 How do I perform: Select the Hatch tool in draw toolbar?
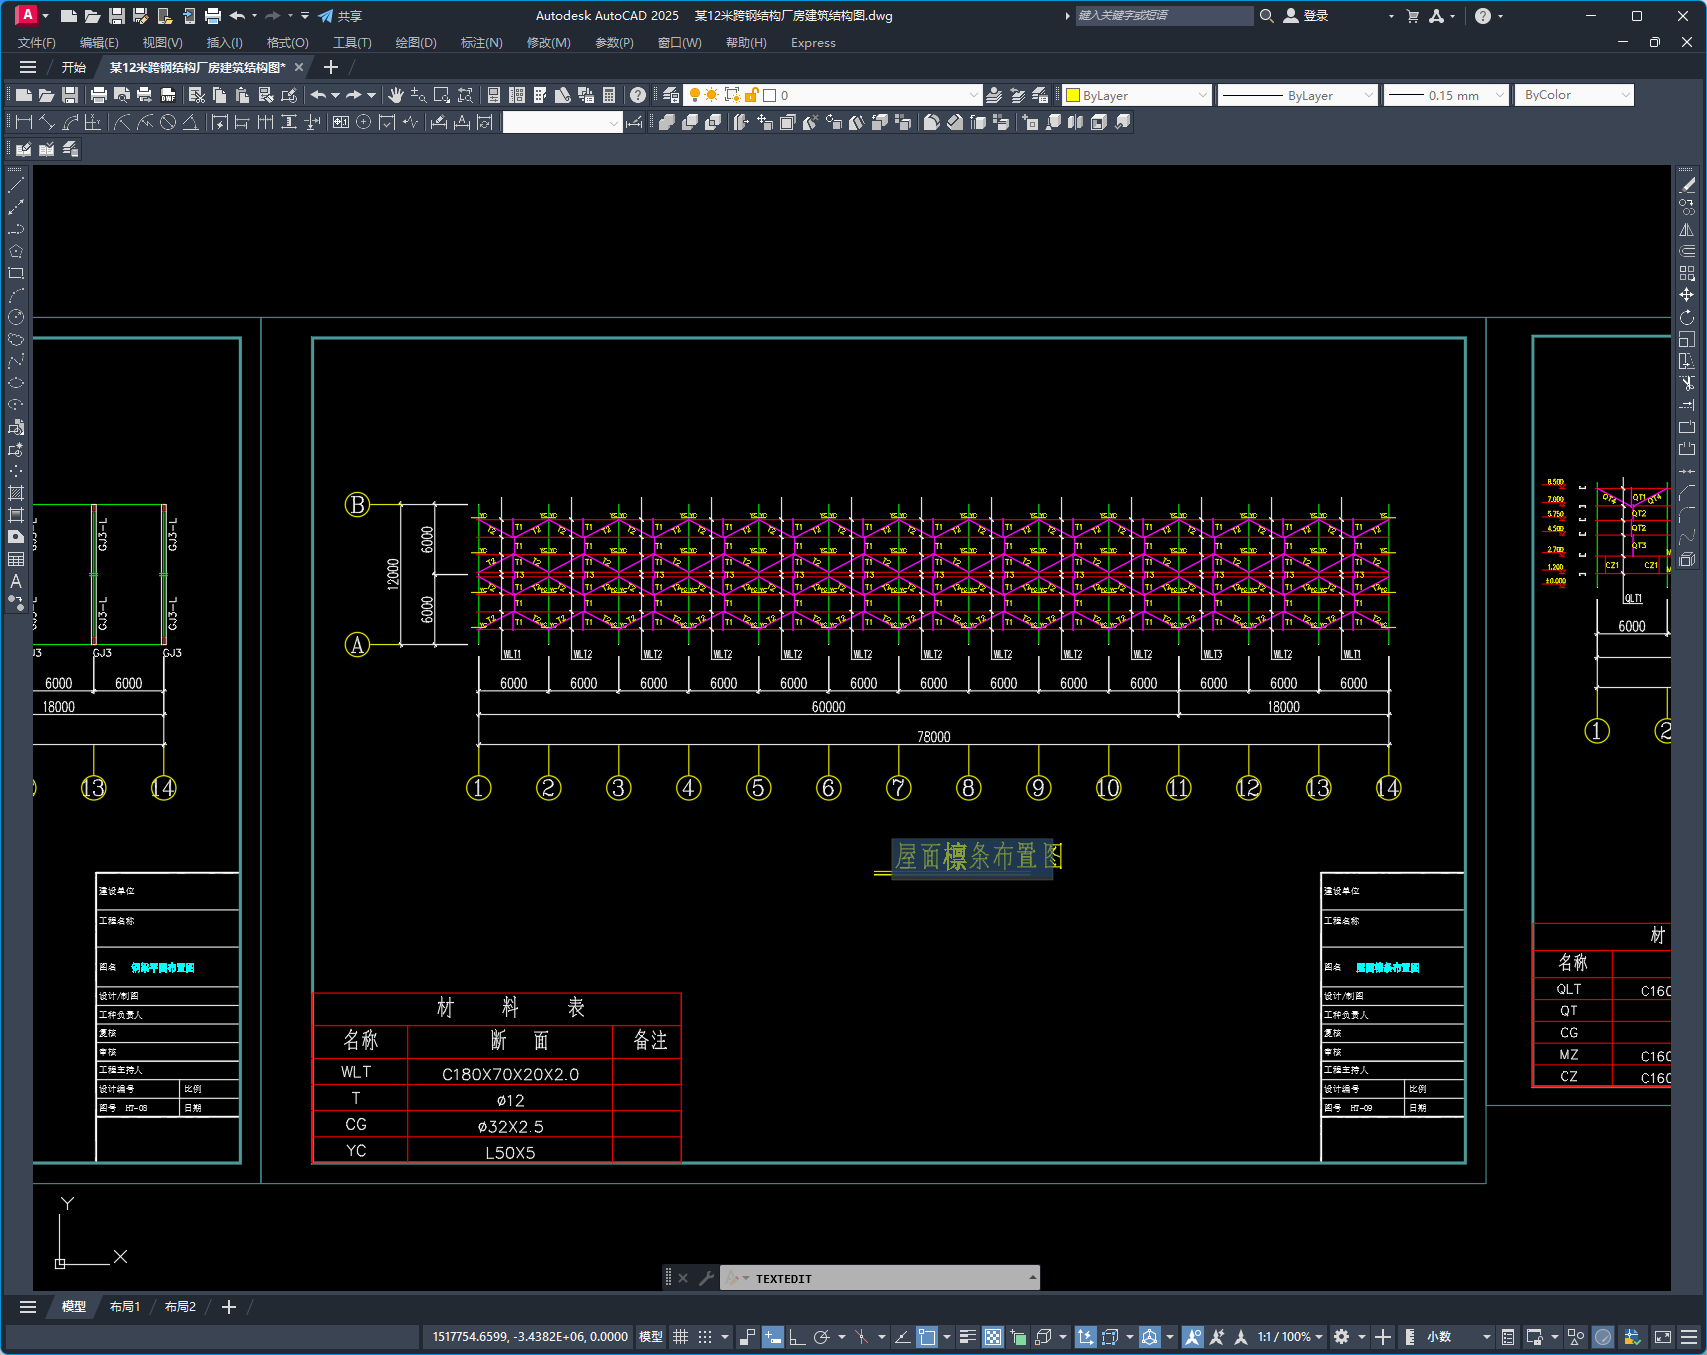tap(16, 493)
